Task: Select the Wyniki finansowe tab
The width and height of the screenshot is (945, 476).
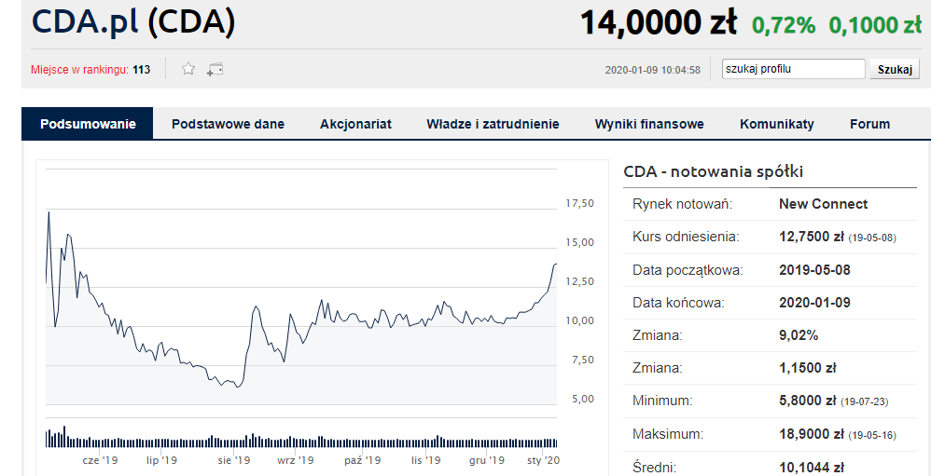Action: pyautogui.click(x=649, y=124)
